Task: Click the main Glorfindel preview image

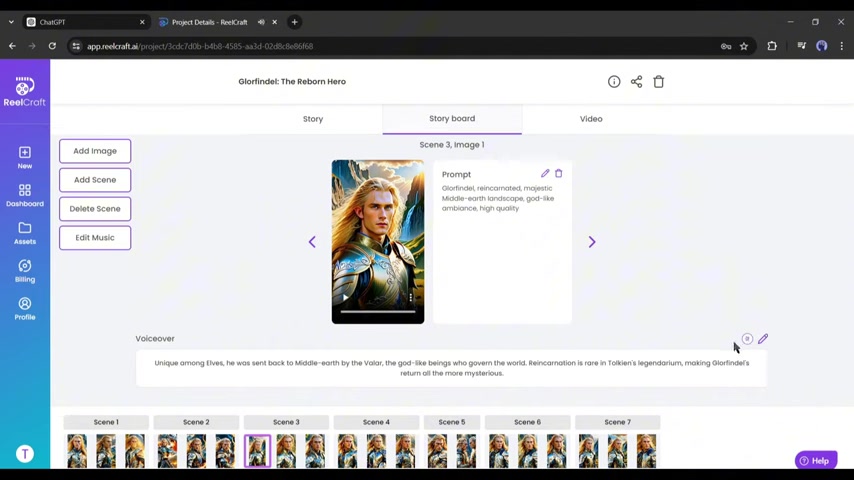Action: click(x=377, y=241)
